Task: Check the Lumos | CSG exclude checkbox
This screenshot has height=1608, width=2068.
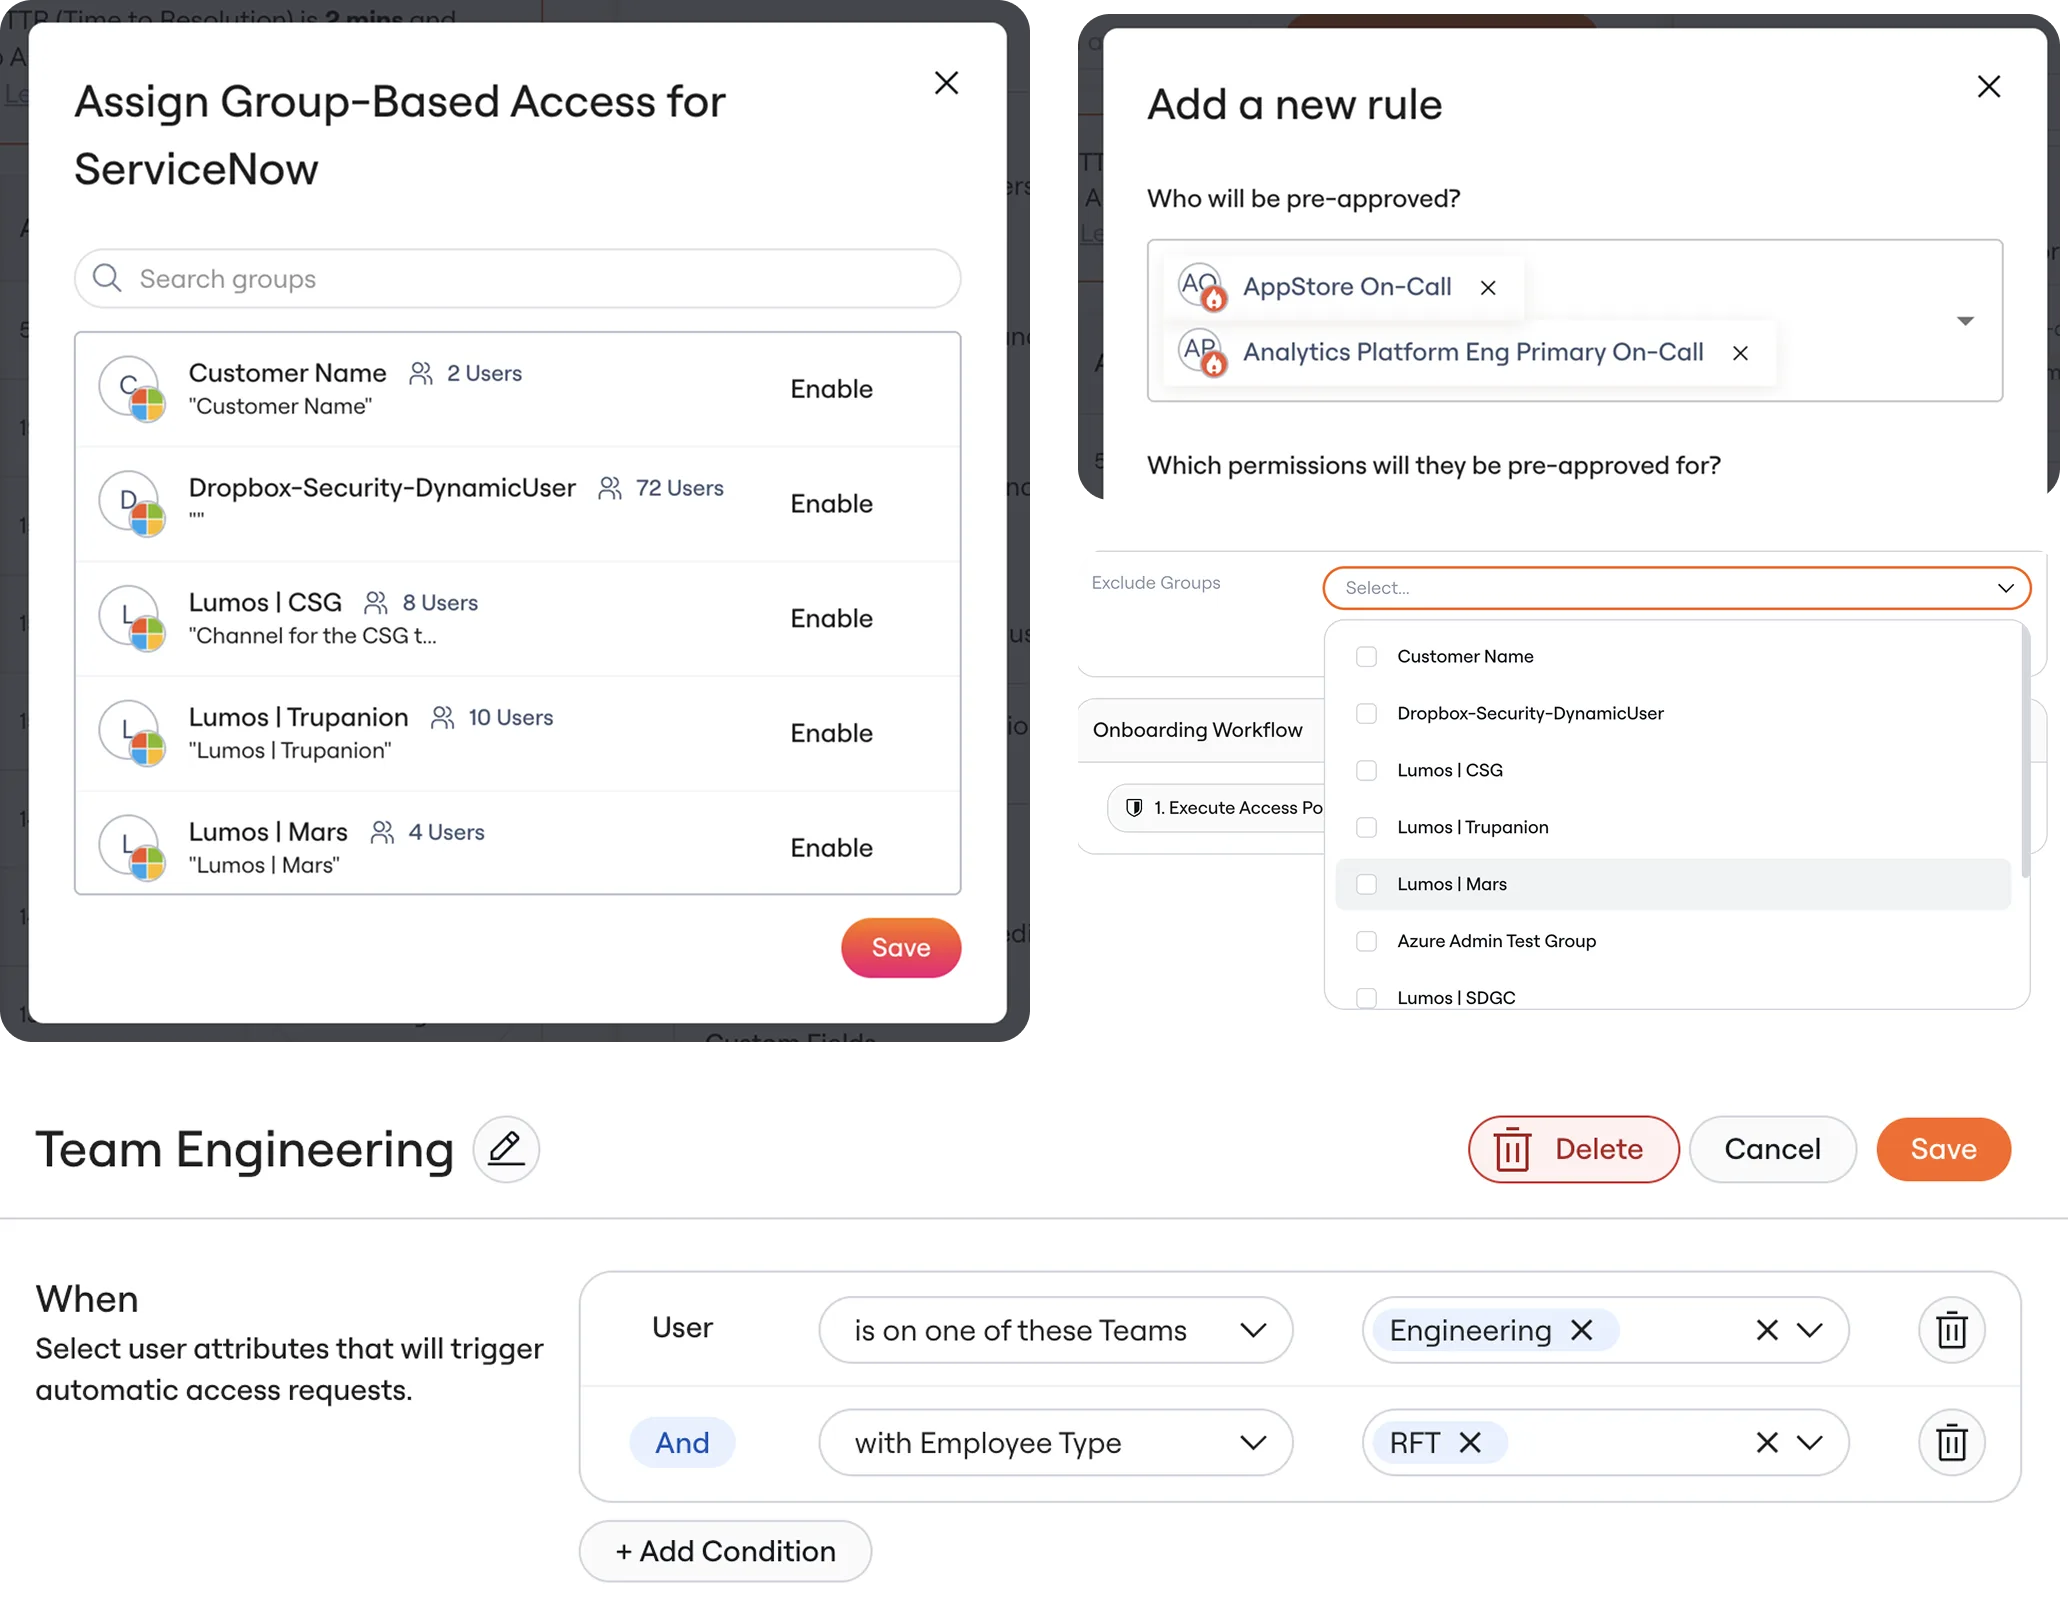Action: pyautogui.click(x=1366, y=770)
